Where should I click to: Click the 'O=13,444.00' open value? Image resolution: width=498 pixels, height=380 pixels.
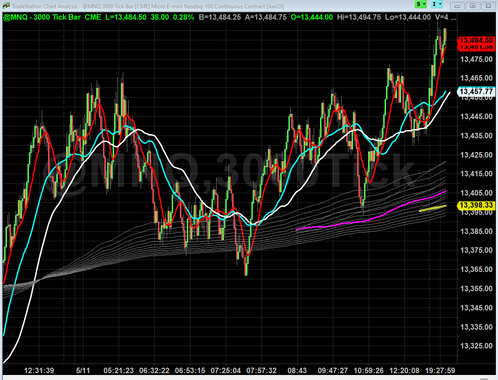pos(312,17)
